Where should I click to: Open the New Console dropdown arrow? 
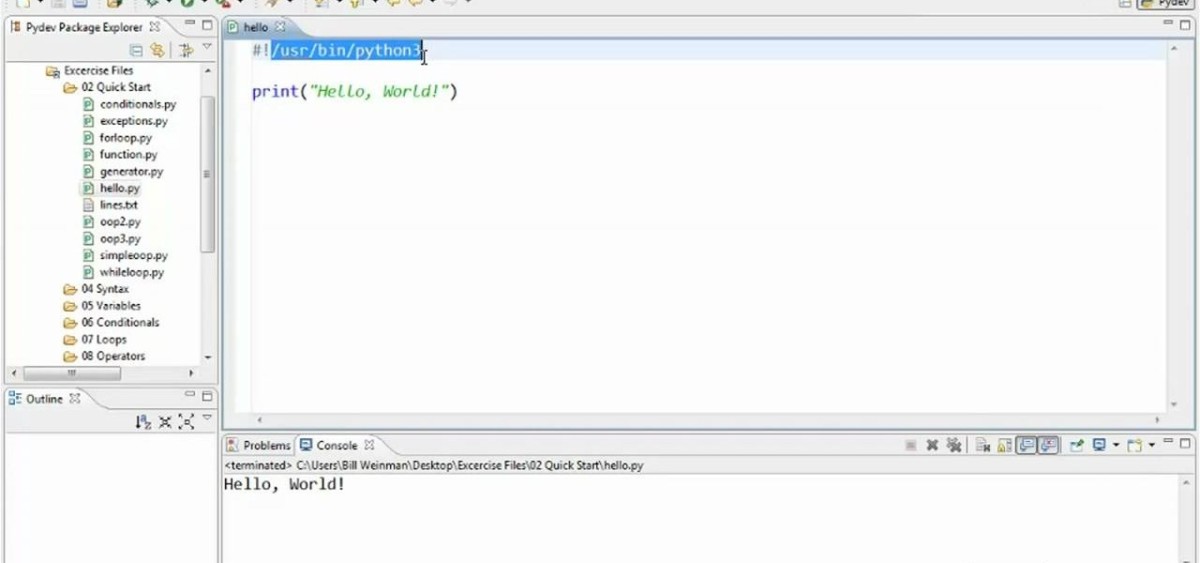point(1152,445)
